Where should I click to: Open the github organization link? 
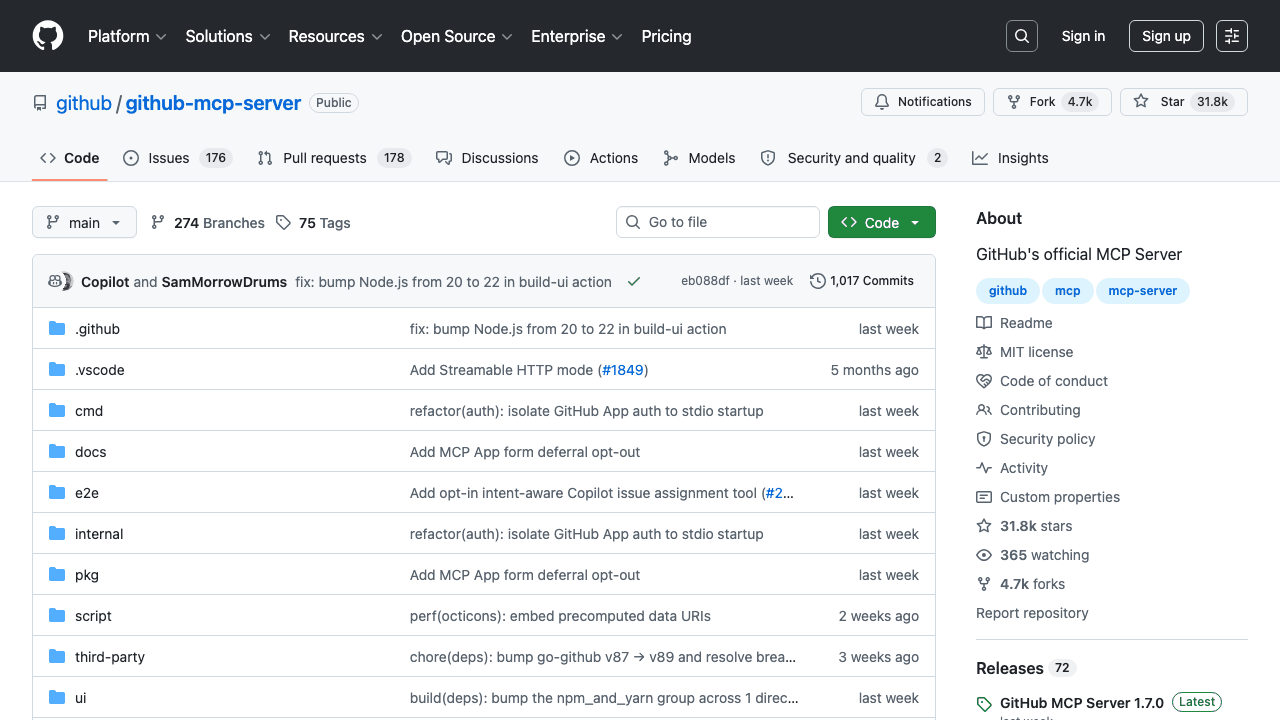click(84, 103)
